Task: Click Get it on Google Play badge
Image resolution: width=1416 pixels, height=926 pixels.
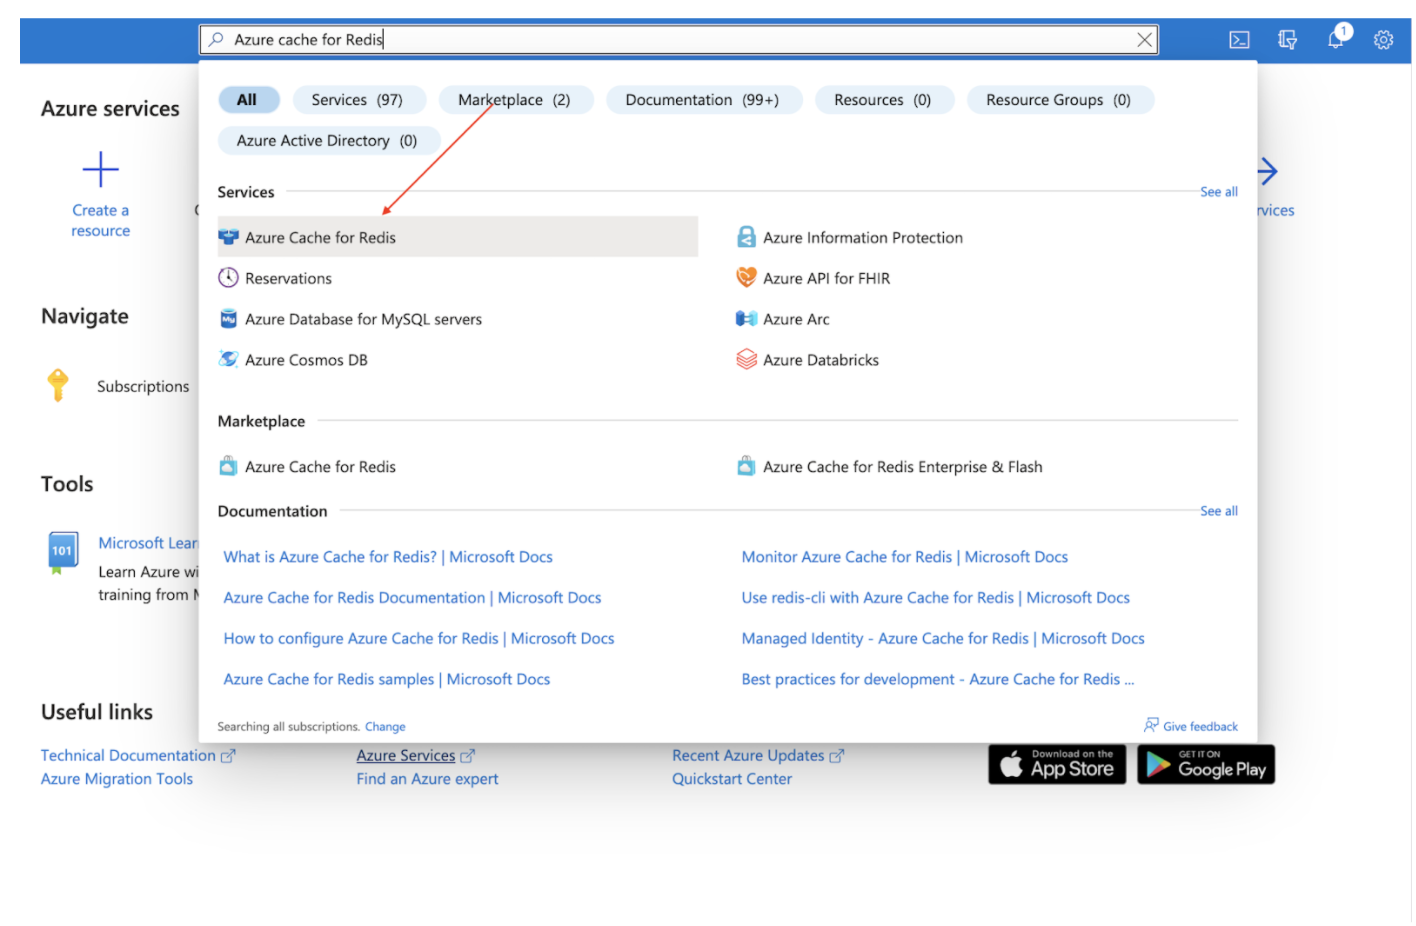Action: pos(1206,764)
